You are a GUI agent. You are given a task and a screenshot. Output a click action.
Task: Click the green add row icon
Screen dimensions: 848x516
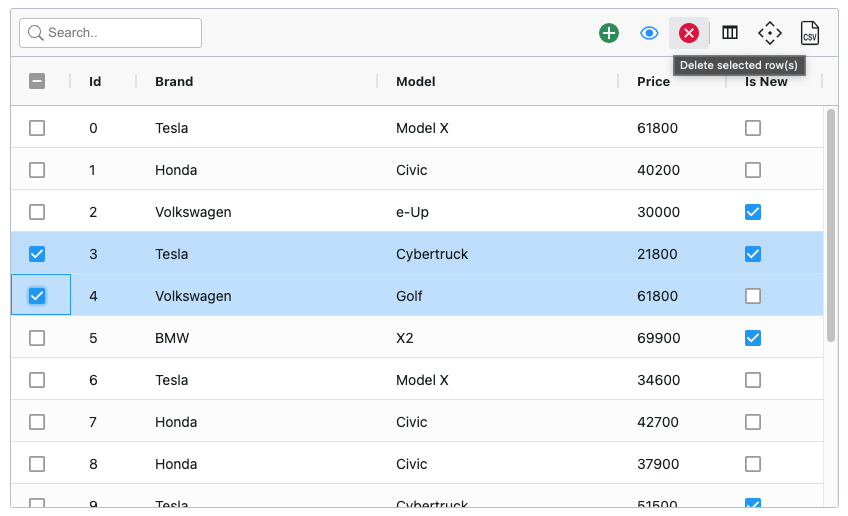609,33
